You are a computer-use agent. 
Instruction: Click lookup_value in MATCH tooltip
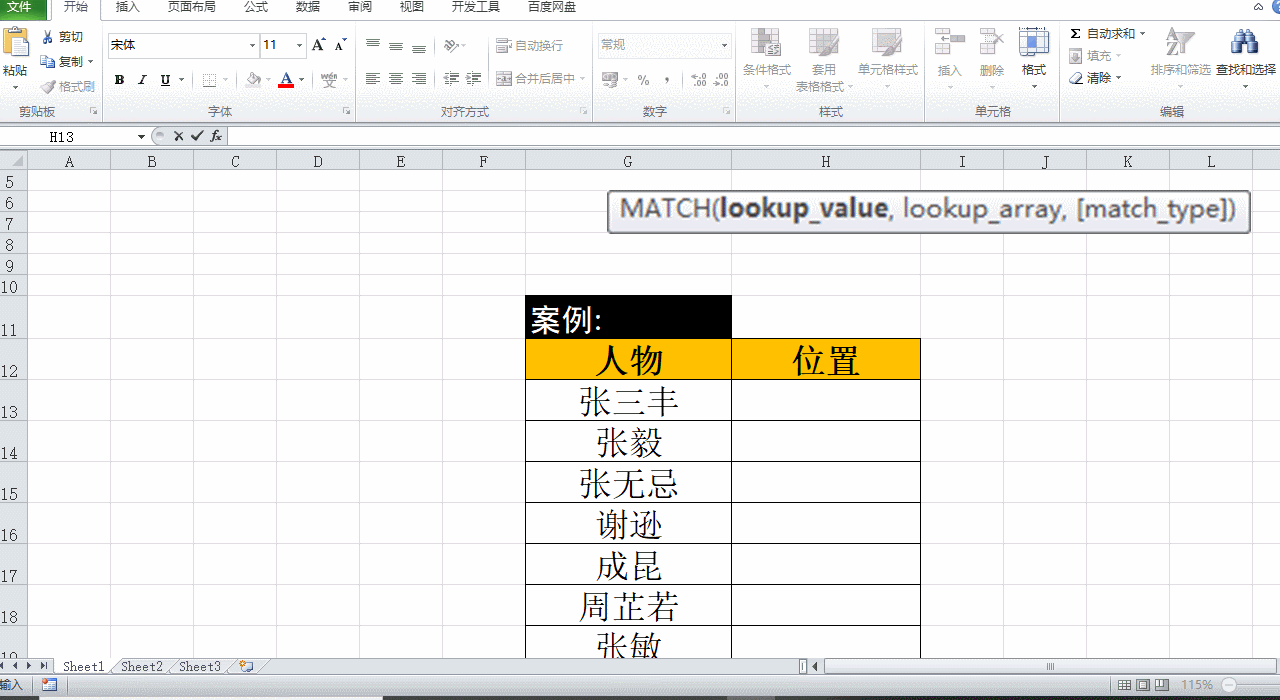point(803,209)
